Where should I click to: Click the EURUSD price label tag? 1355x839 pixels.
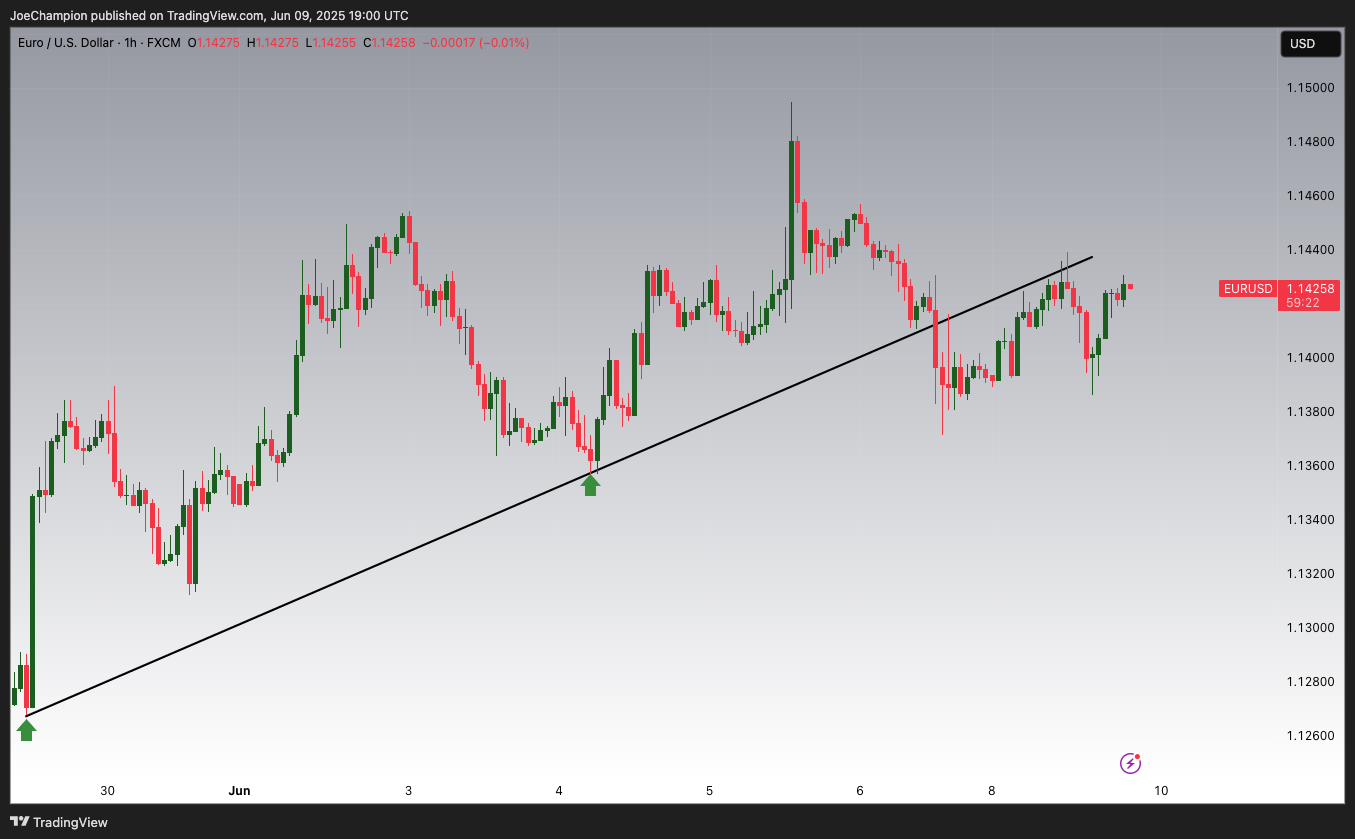pos(1248,289)
